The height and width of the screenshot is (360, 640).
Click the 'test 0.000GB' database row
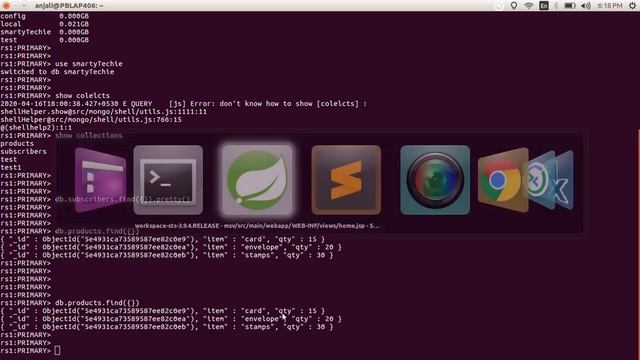44,40
